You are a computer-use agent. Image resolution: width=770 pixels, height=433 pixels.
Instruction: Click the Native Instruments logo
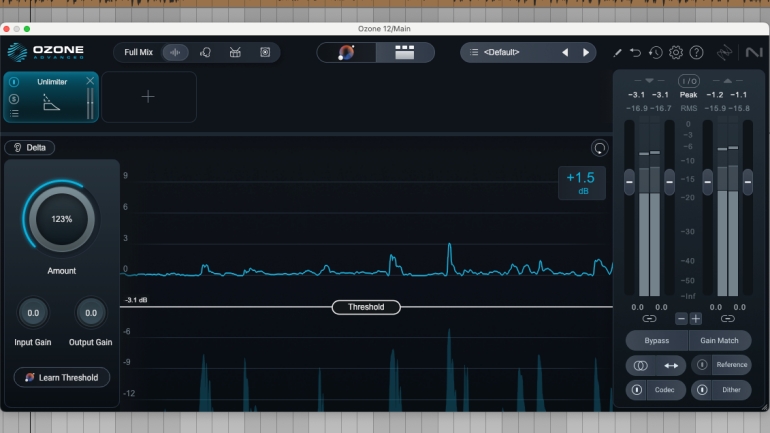[754, 52]
